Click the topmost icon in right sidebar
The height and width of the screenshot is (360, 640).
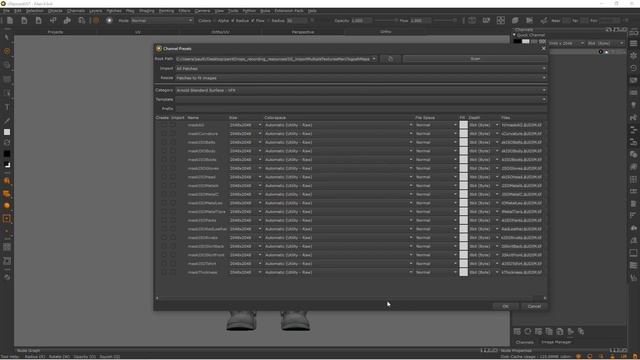(633, 33)
